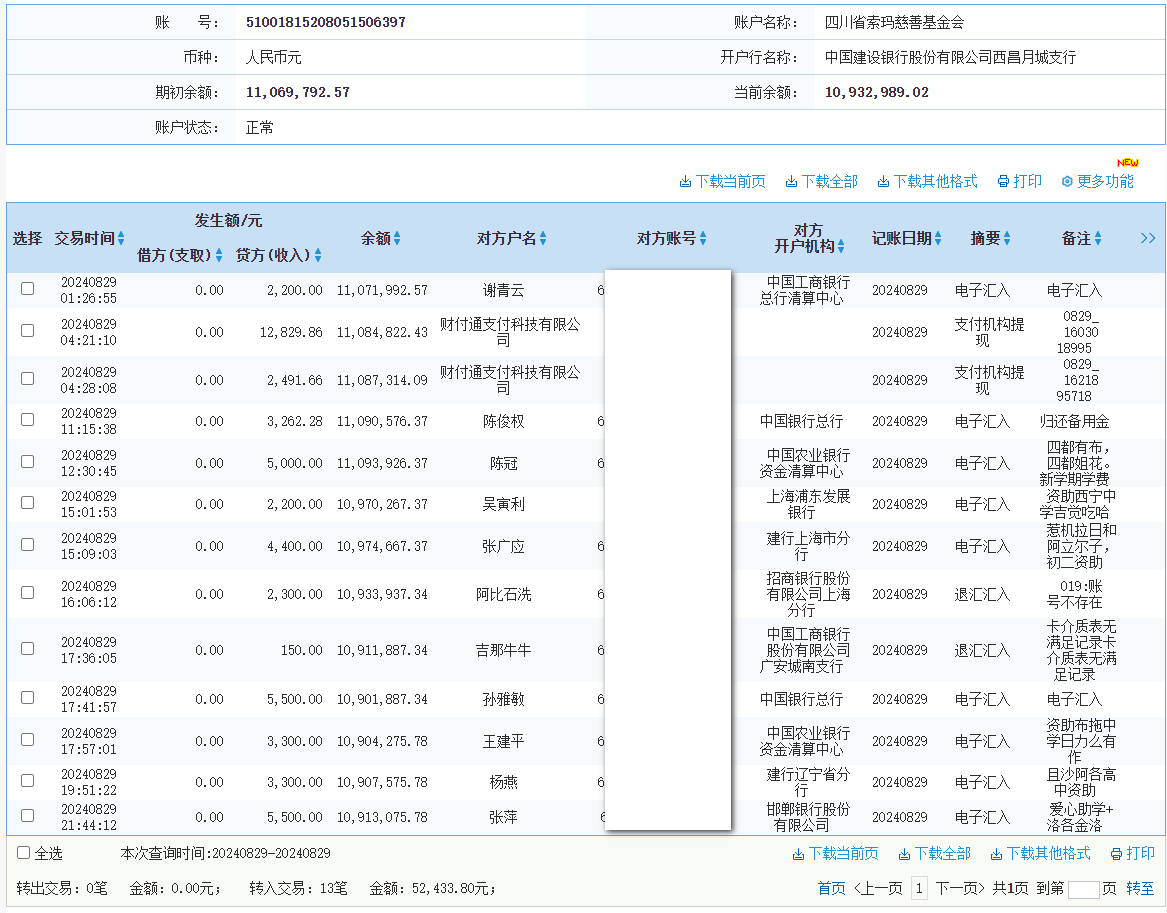Check the 吉那牛牛 transaction row checkbox
Screen dimensions: 1167x913
click(28, 649)
